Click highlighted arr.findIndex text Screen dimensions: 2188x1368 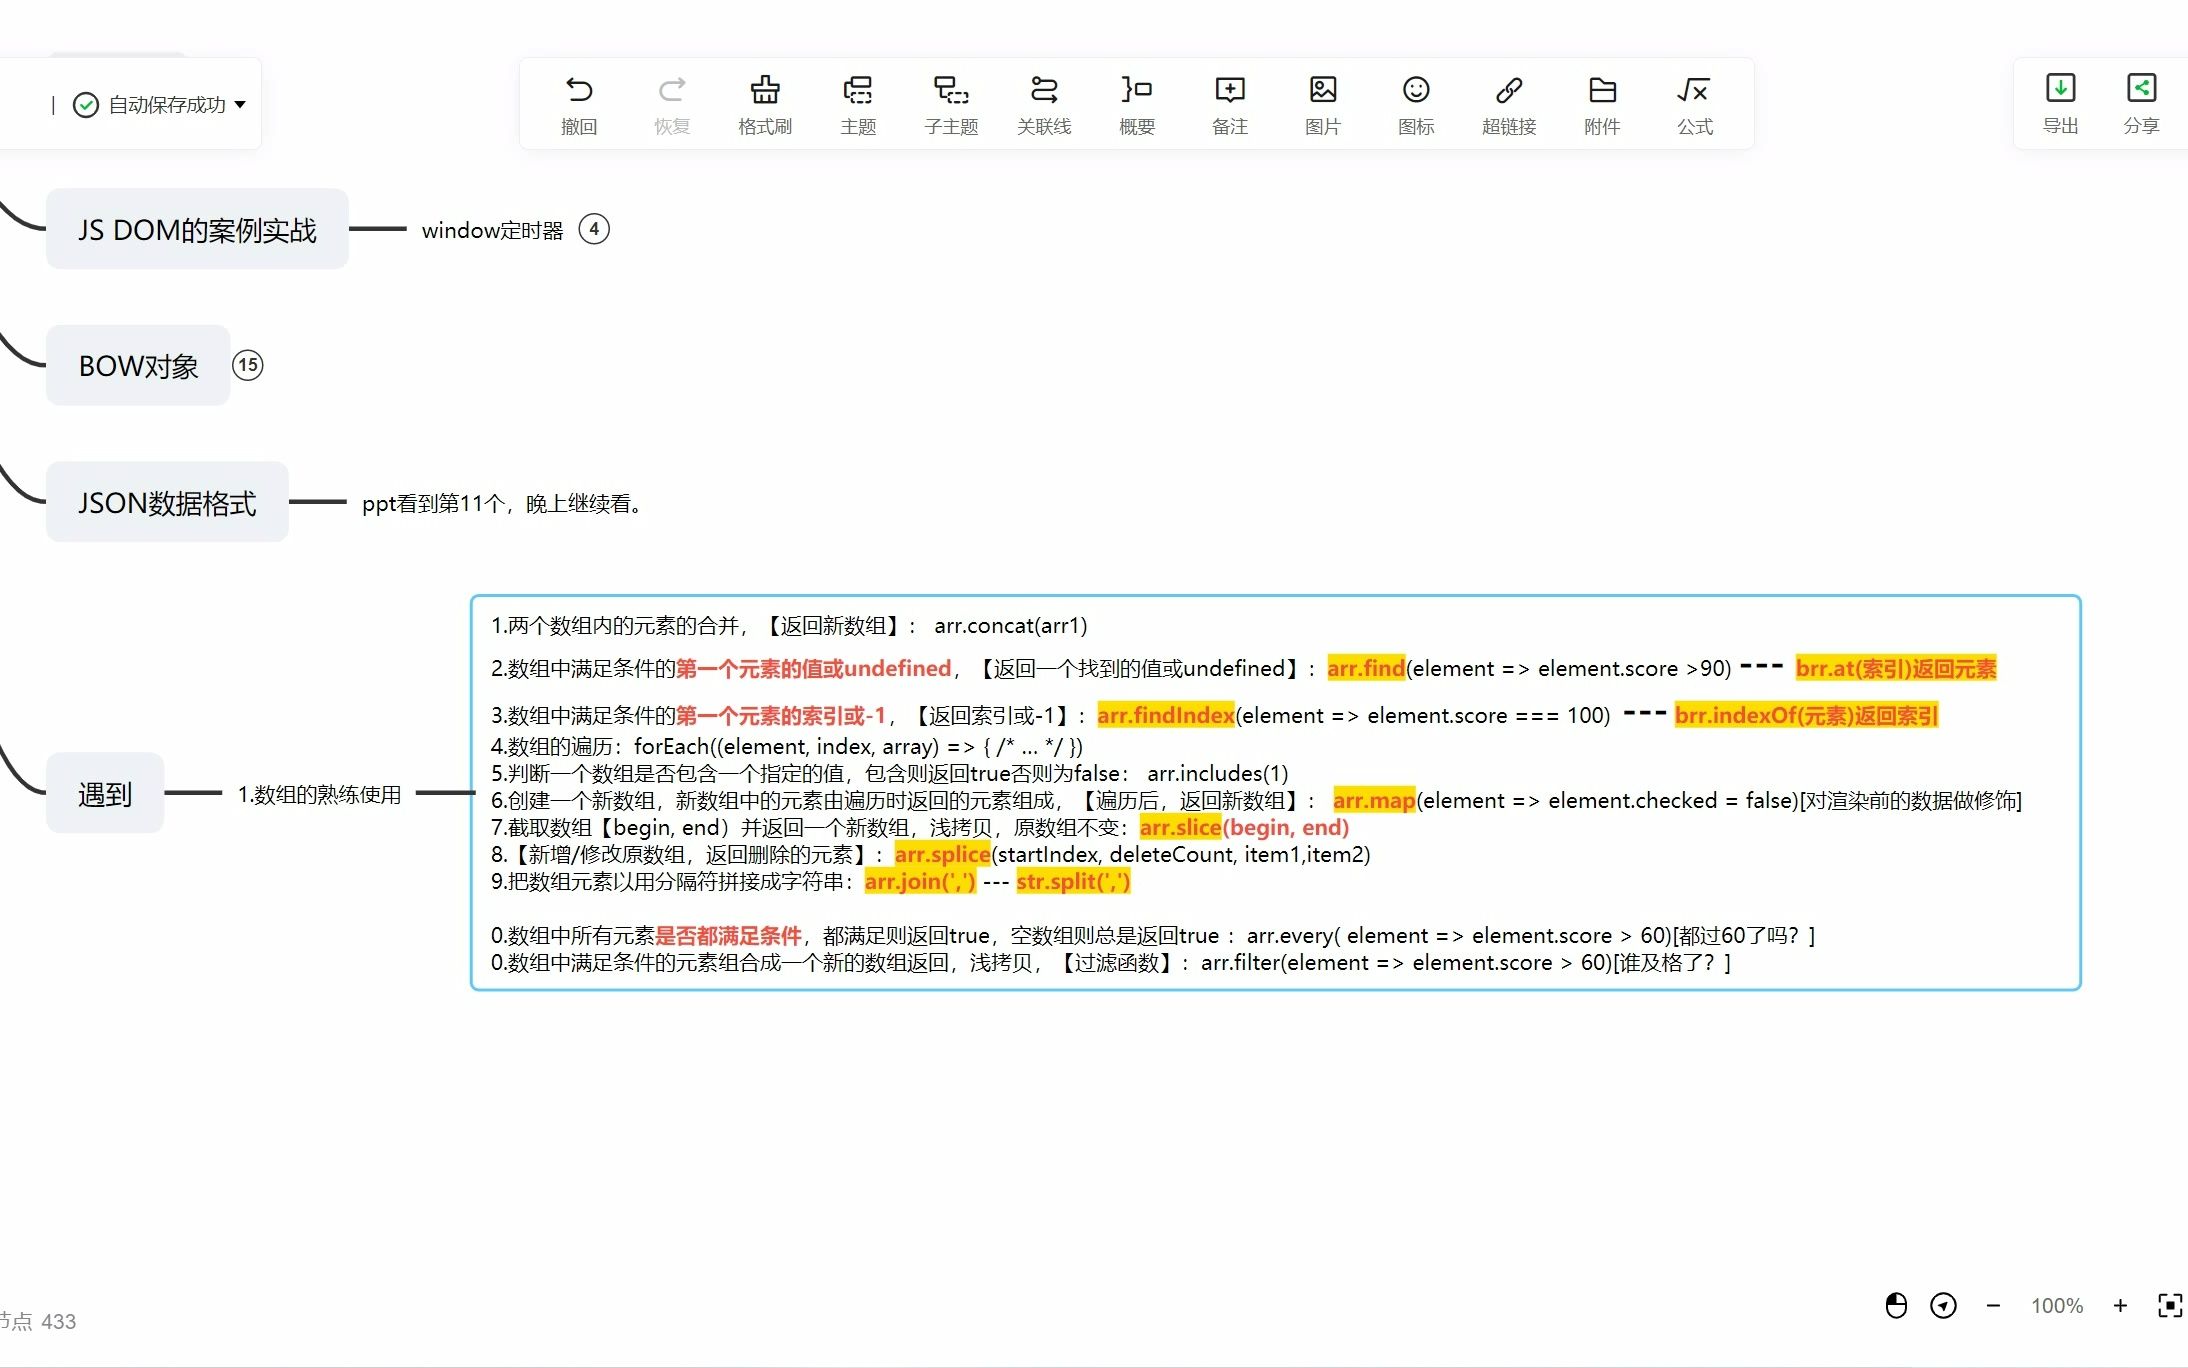coord(1166,715)
